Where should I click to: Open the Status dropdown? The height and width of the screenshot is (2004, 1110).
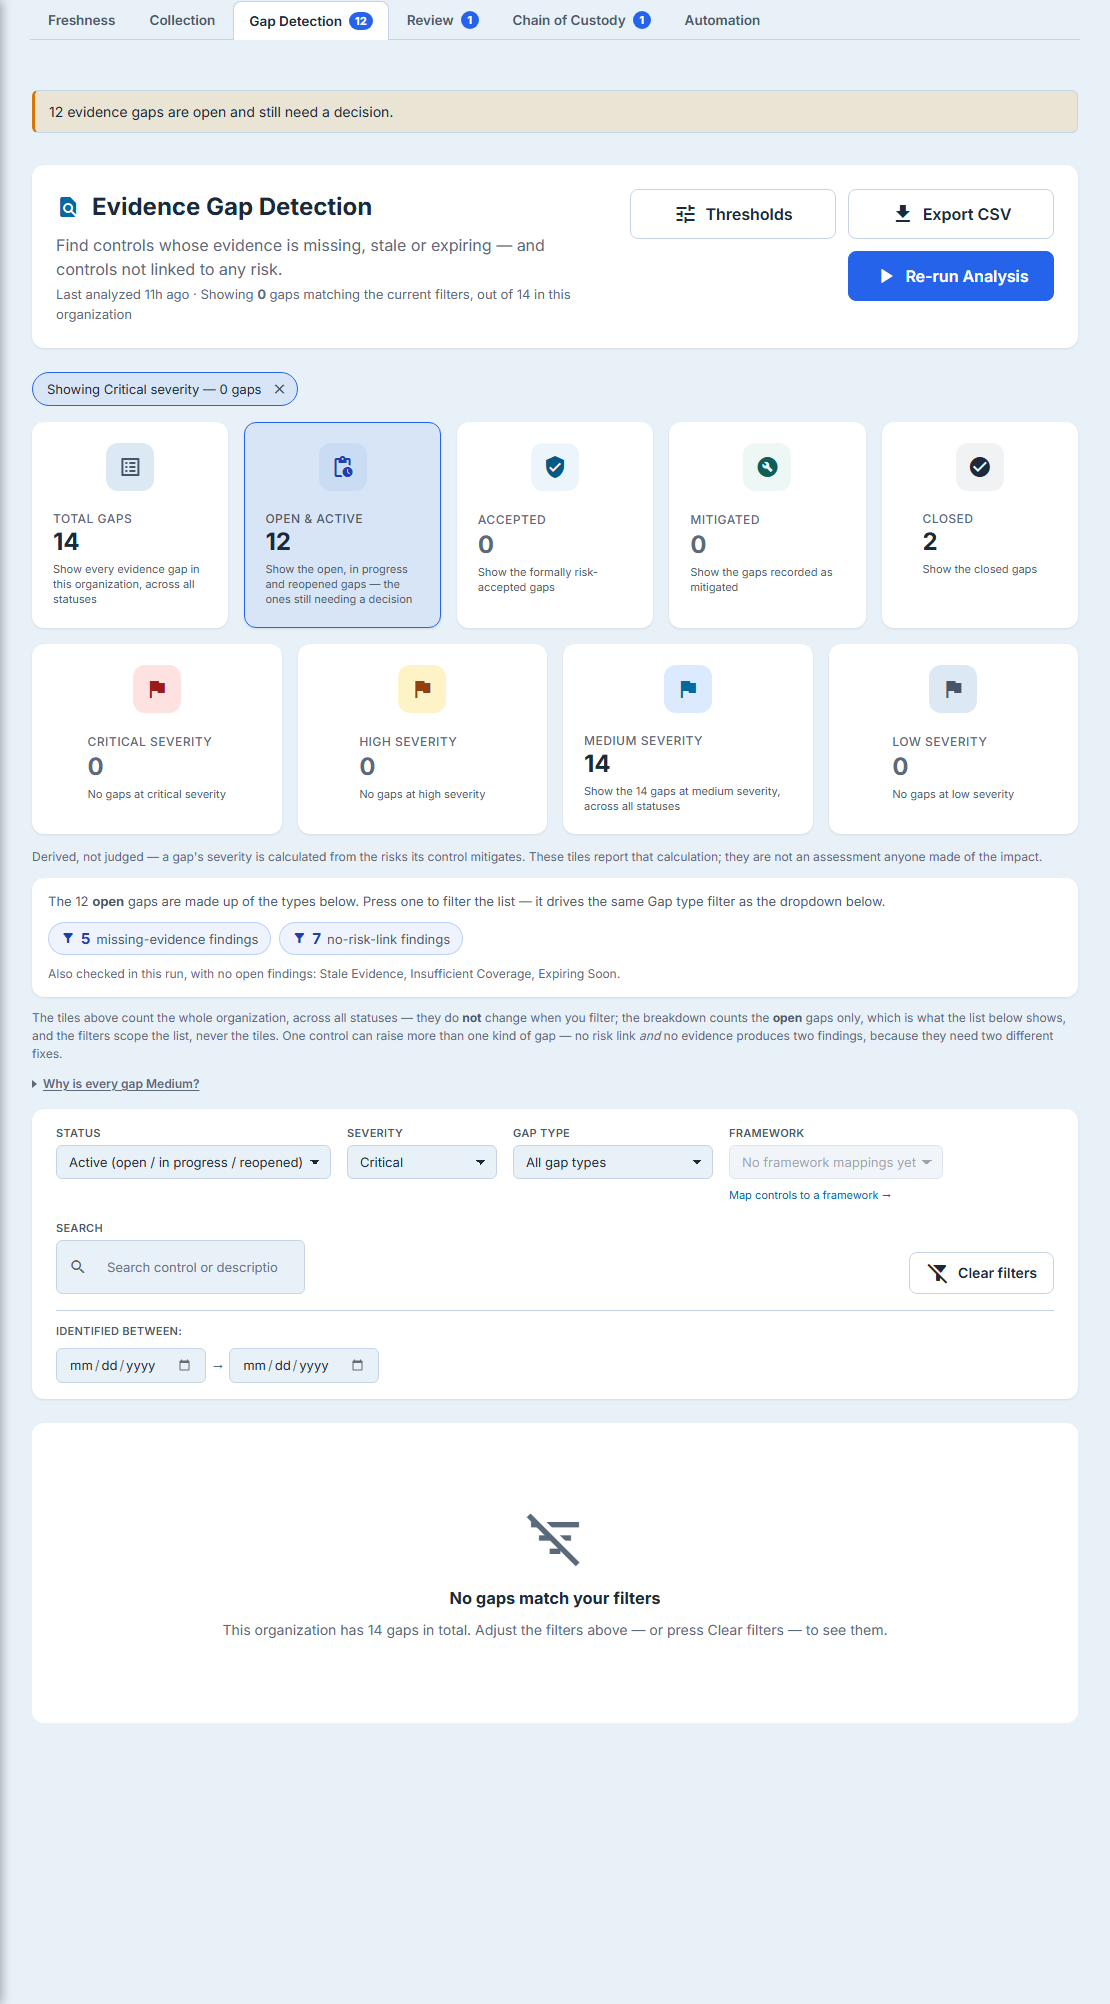point(193,1162)
